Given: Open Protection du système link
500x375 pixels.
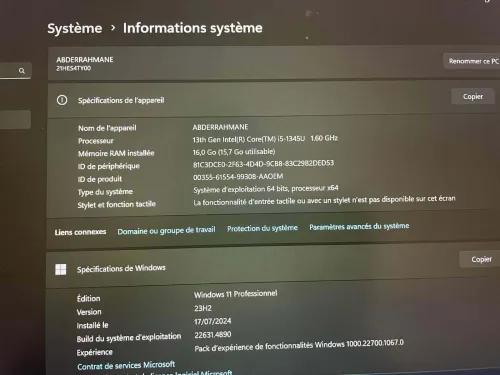Looking at the screenshot, I should pos(262,228).
